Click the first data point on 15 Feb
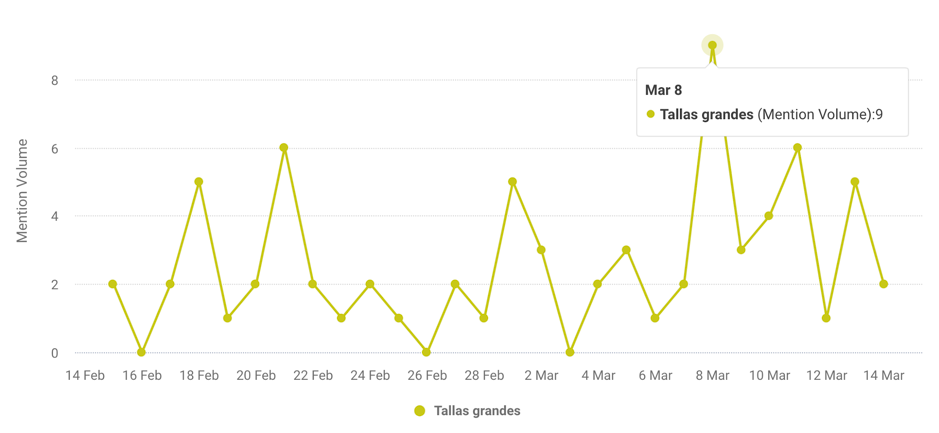This screenshot has width=939, height=433. pos(113,284)
